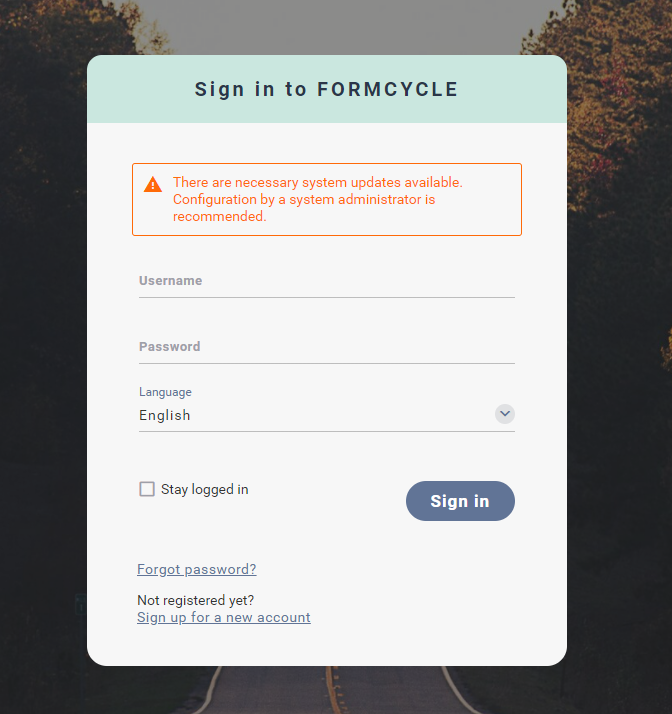The width and height of the screenshot is (672, 714).
Task: Open the Forgot password? link
Action: [x=197, y=569]
